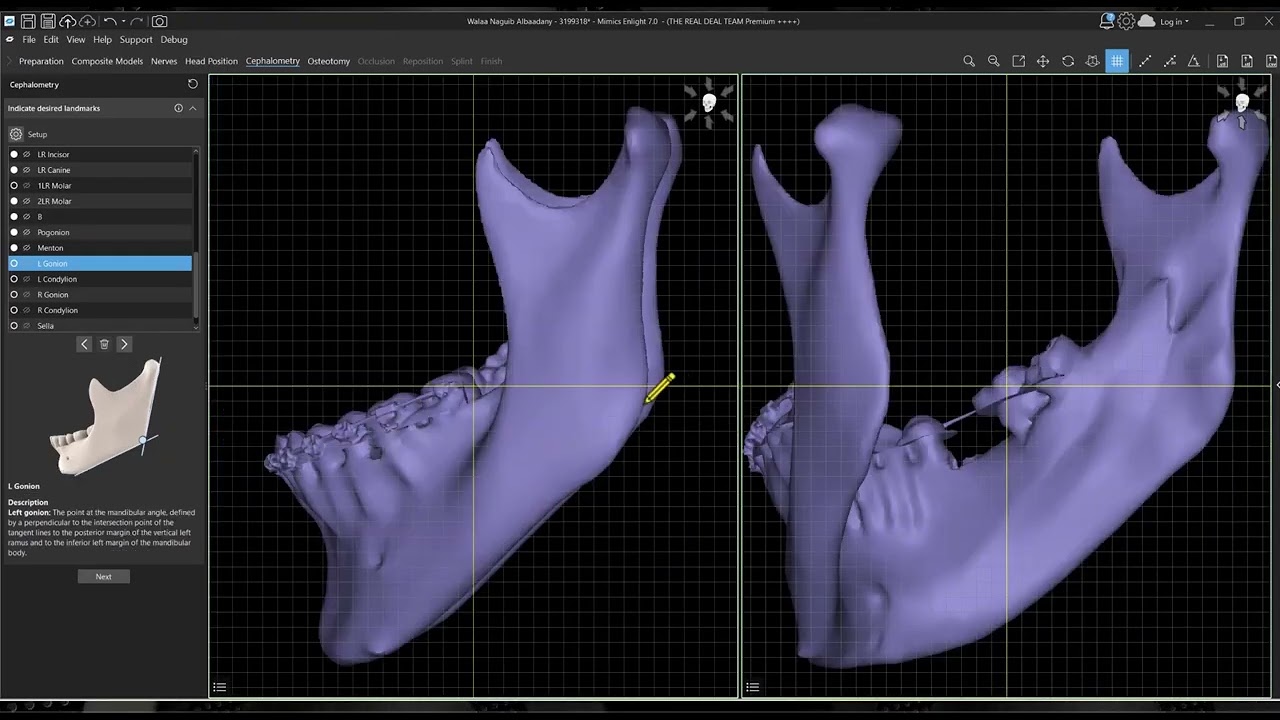1280x720 pixels.
Task: Take a screenshot with the camera icon
Action: tap(160, 21)
